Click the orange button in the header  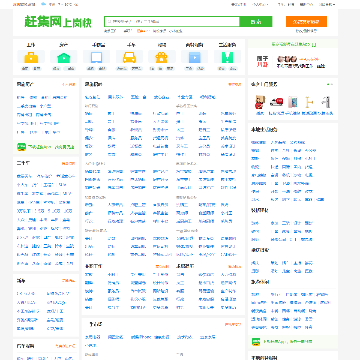pos(306,22)
